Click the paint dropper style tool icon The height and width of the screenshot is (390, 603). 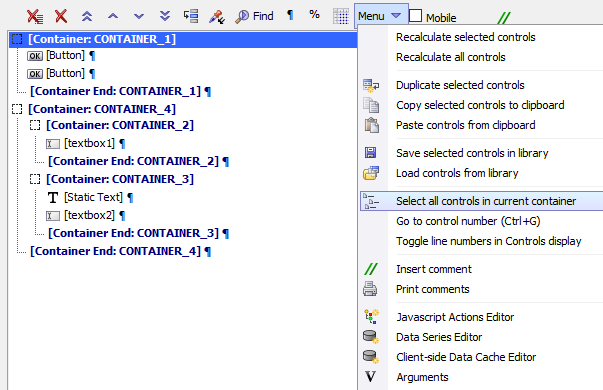point(217,17)
